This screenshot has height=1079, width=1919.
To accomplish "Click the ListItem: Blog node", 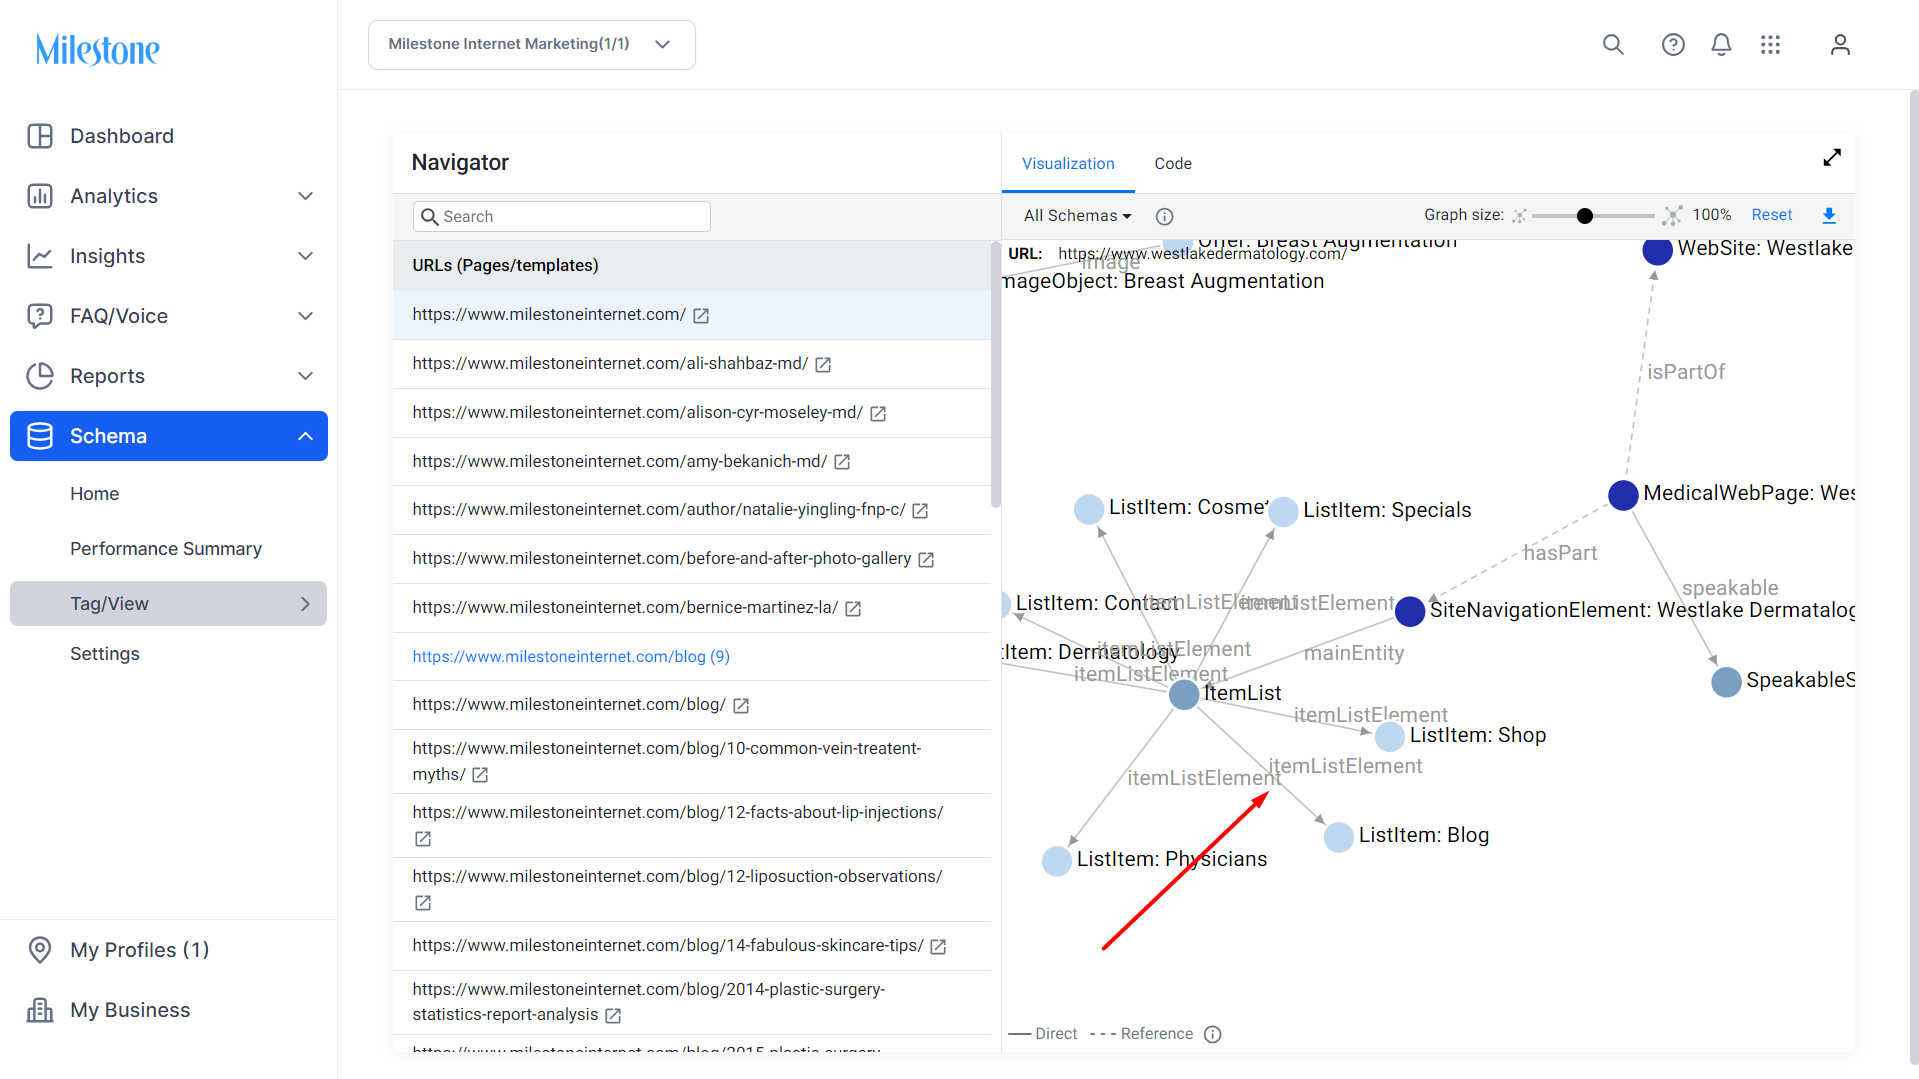I will coord(1338,837).
